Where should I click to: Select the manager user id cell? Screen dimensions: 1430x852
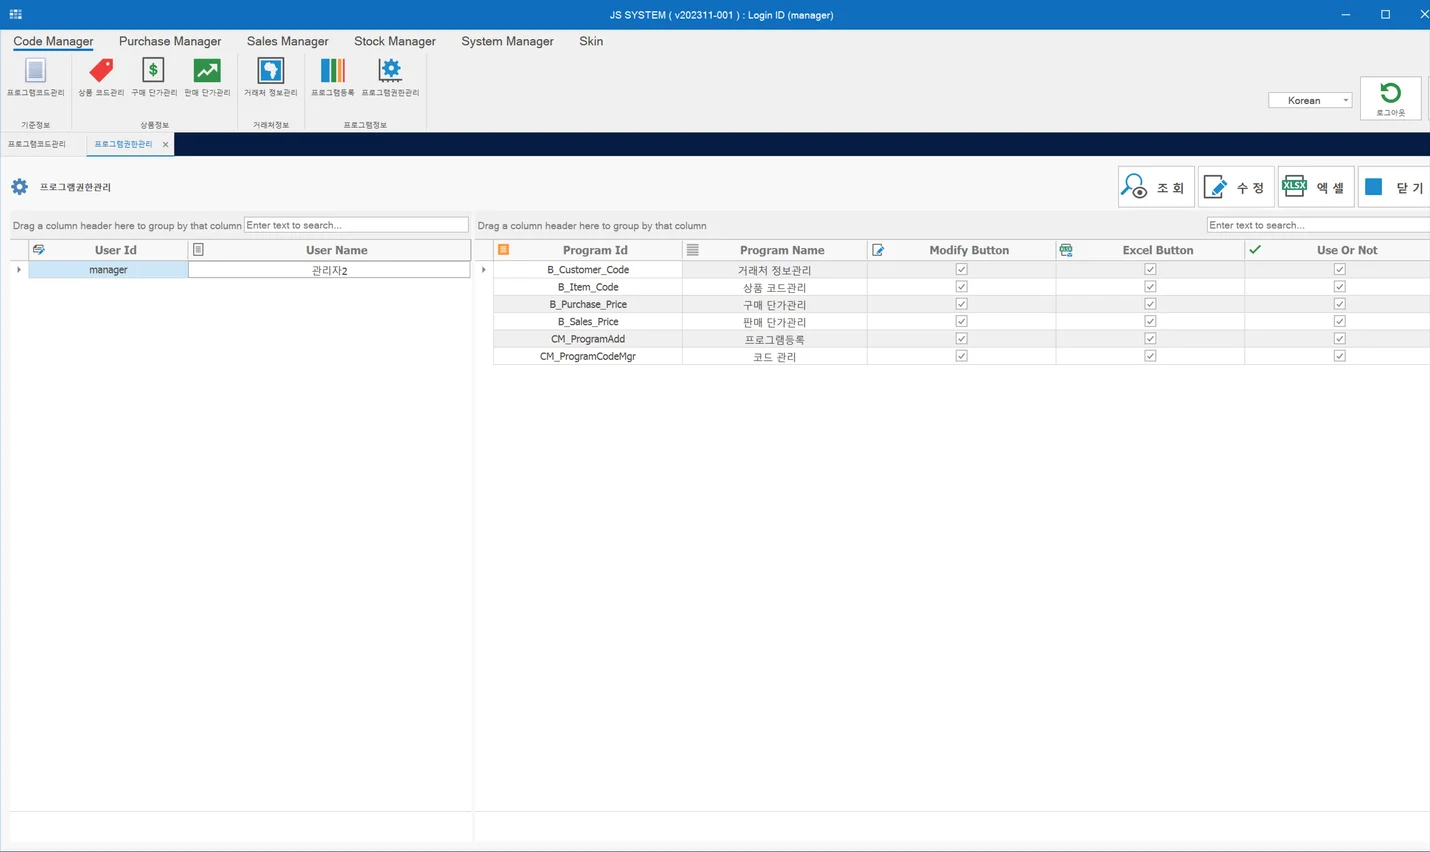point(108,270)
